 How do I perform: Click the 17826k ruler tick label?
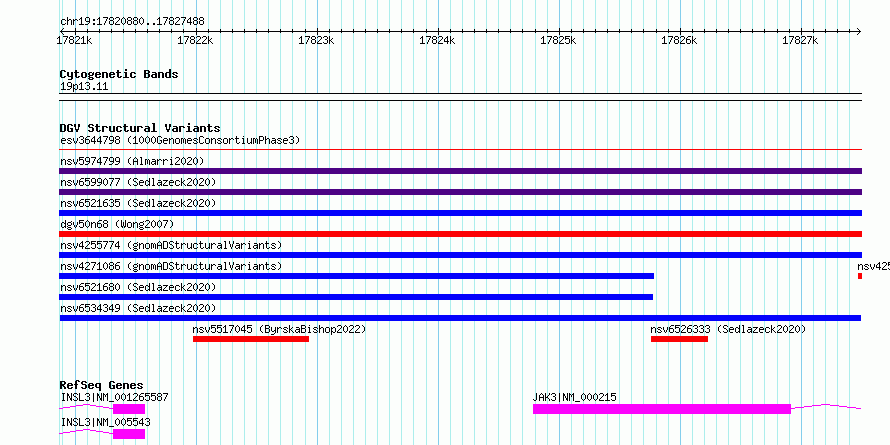point(679,40)
